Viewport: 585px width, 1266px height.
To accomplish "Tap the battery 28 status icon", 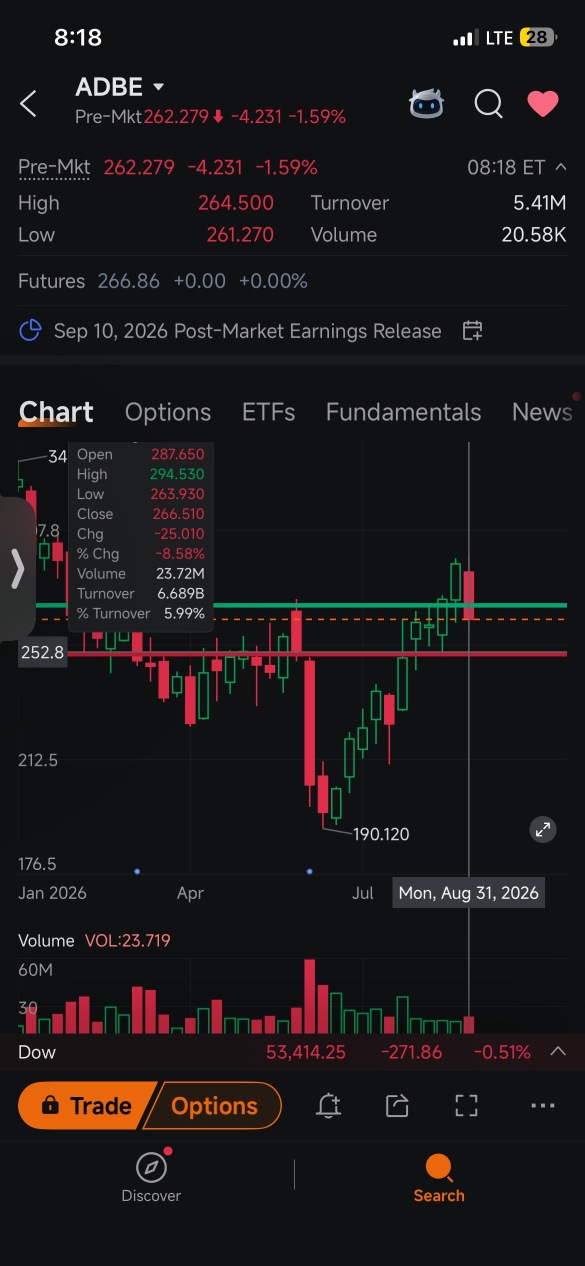I will coord(538,38).
